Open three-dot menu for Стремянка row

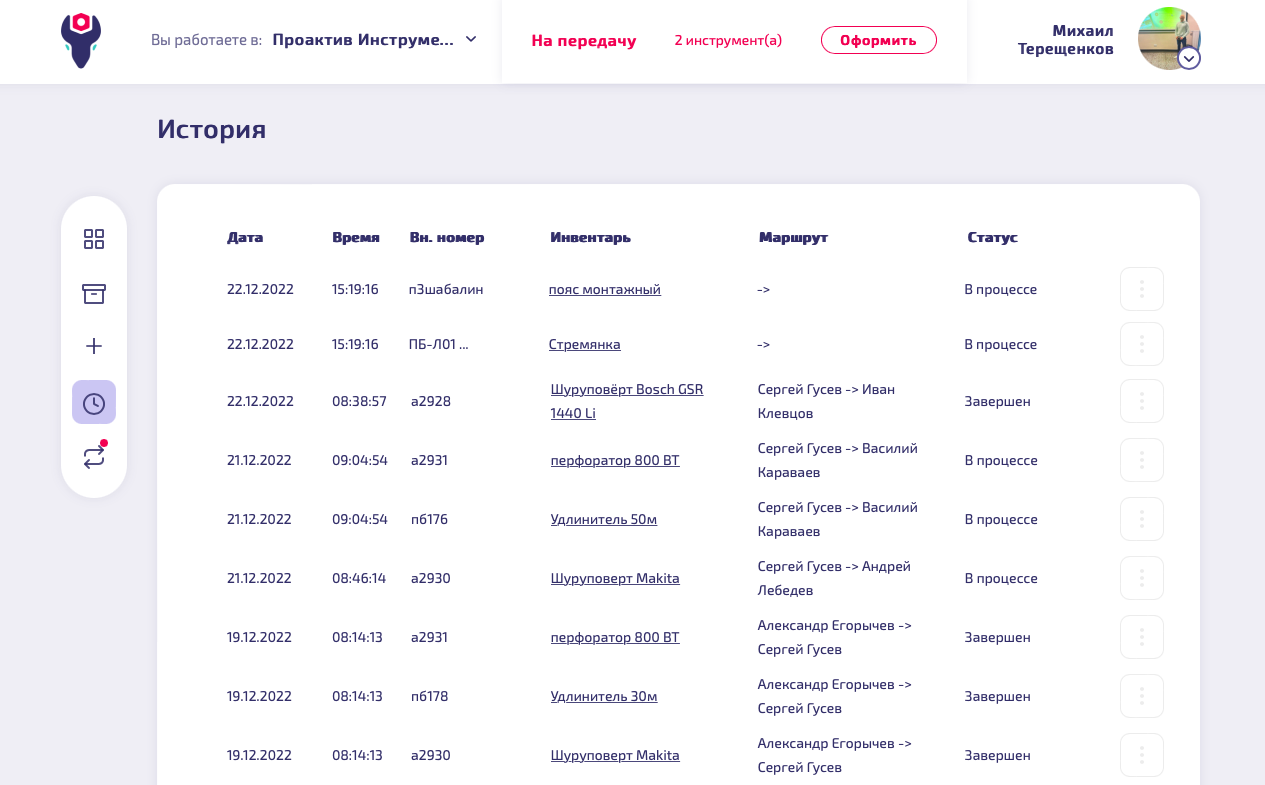click(x=1141, y=344)
